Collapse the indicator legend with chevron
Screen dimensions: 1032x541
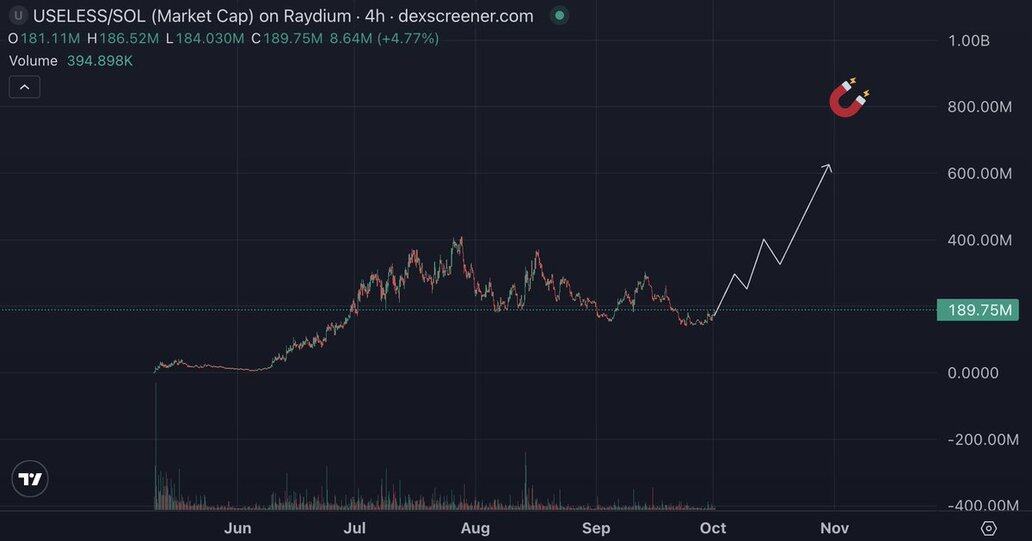(25, 87)
